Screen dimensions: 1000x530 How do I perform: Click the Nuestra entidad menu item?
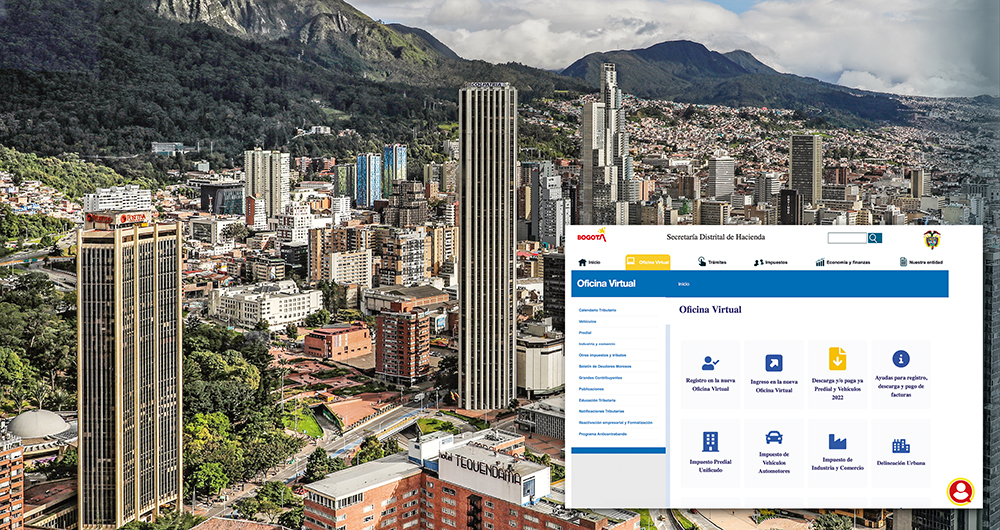(x=920, y=262)
